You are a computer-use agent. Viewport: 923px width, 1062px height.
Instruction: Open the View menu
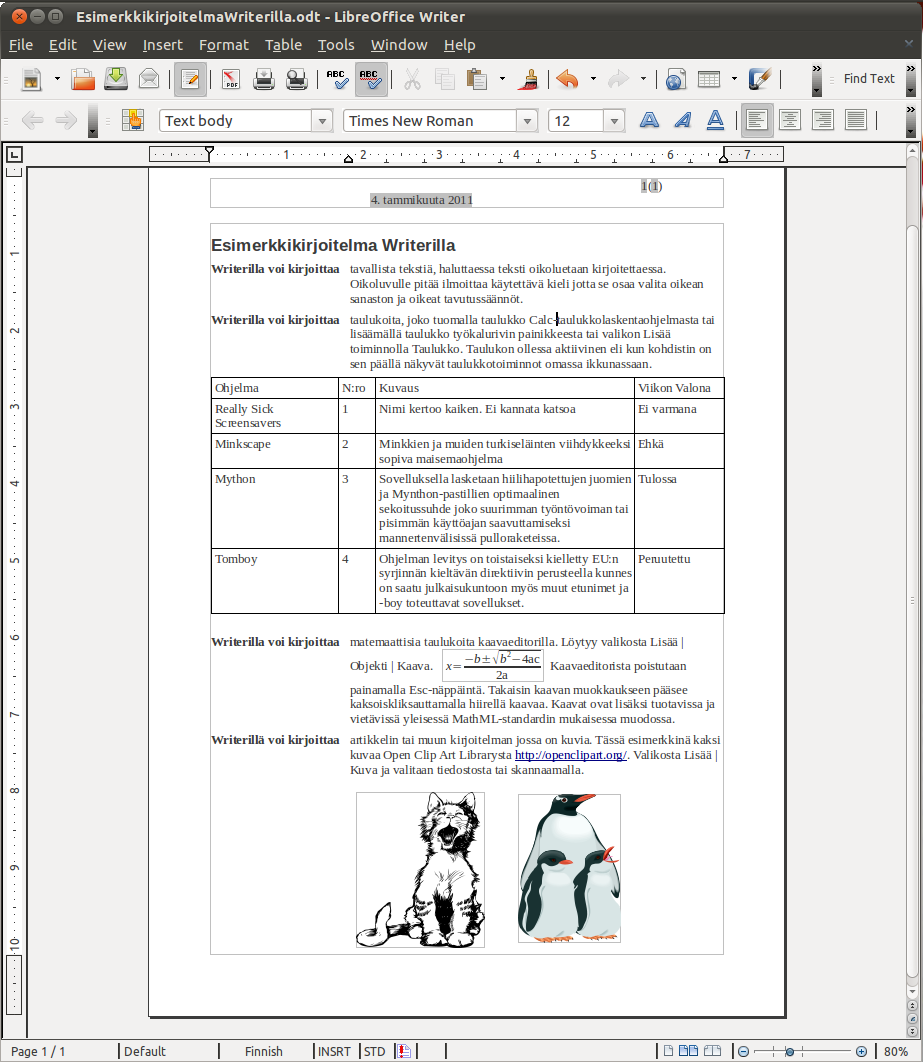pyautogui.click(x=110, y=45)
